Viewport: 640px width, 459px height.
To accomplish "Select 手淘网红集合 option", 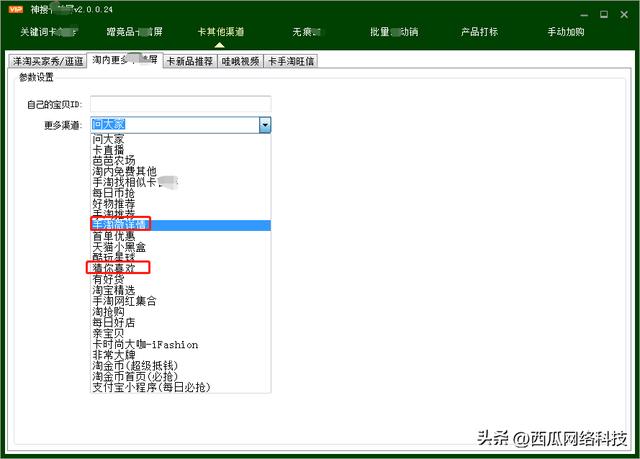I will point(180,301).
